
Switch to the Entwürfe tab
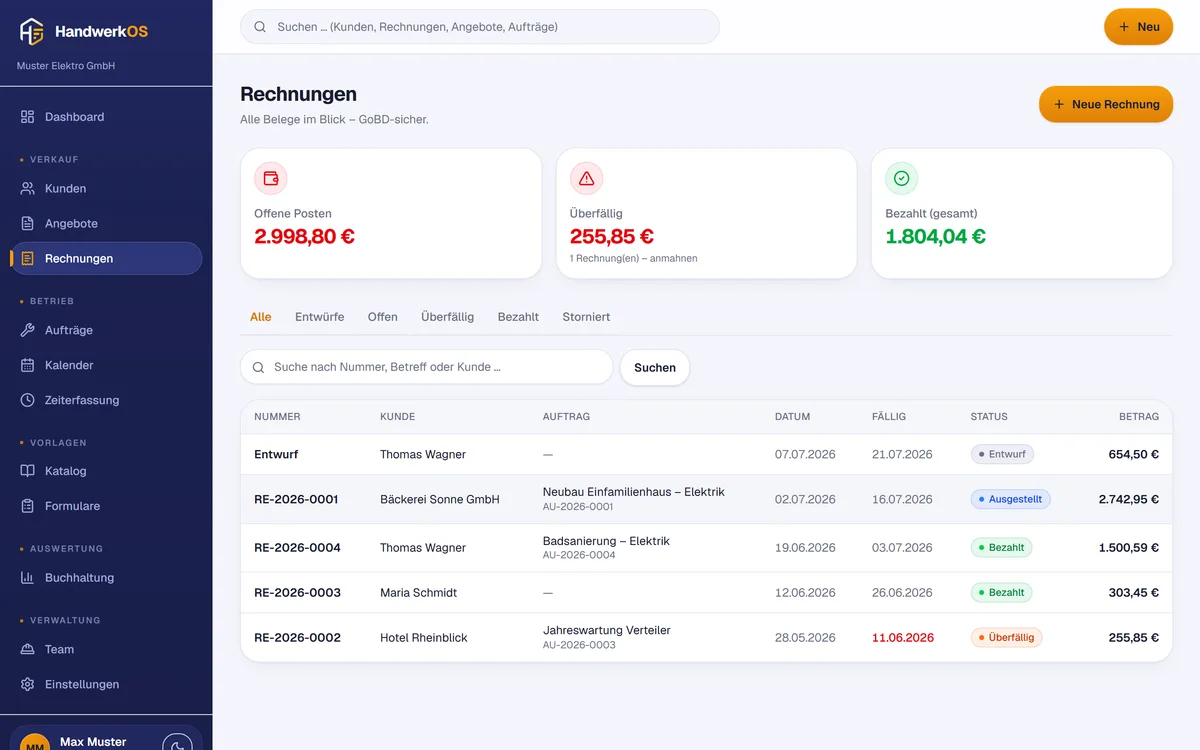click(x=319, y=317)
